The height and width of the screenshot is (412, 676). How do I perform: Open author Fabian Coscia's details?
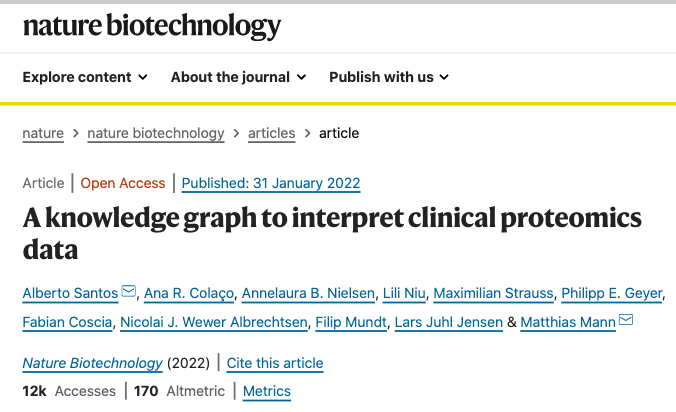(x=66, y=322)
